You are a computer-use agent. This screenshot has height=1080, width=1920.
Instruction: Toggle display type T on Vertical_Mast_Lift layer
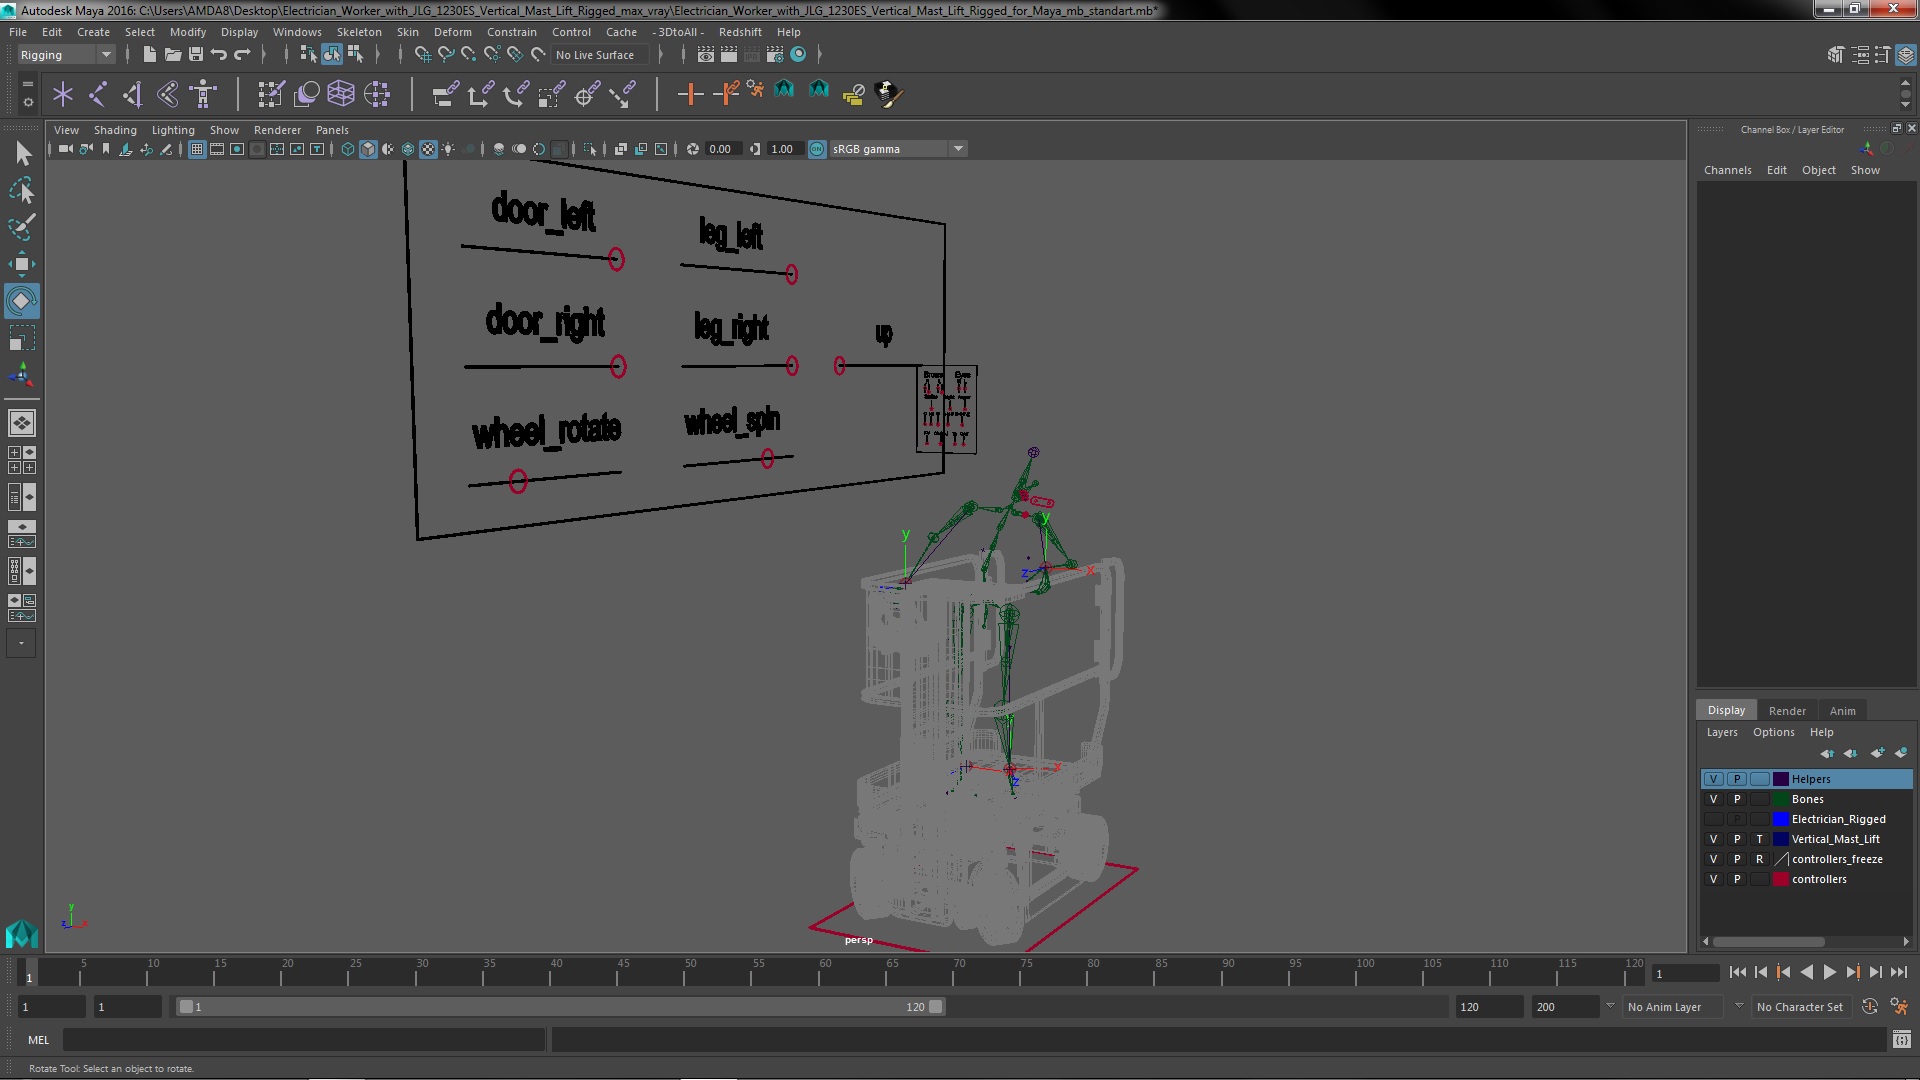click(x=1760, y=839)
